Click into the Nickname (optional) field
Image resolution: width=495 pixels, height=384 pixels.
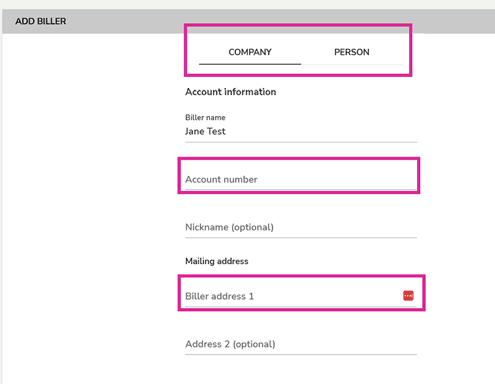tap(301, 227)
